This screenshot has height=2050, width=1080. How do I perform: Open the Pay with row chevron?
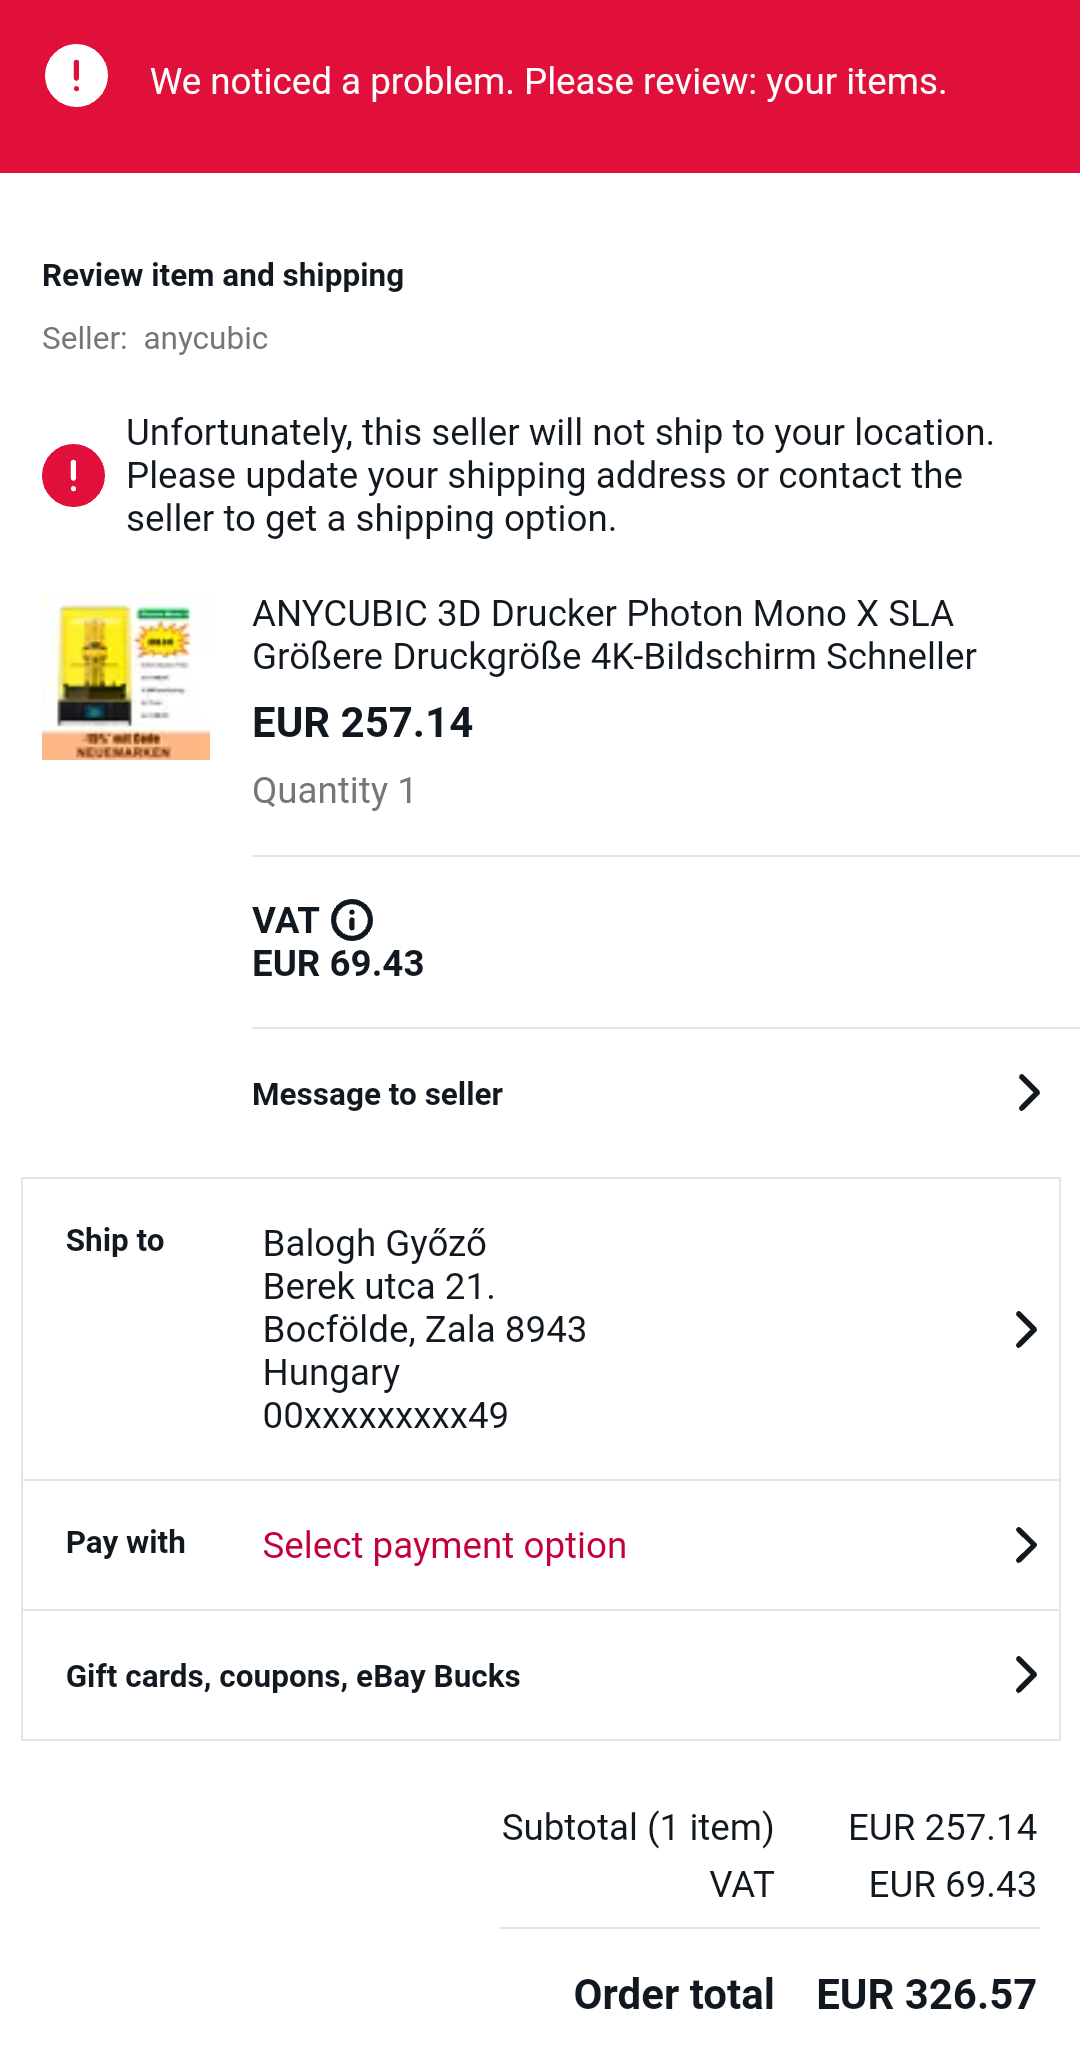[1026, 1545]
